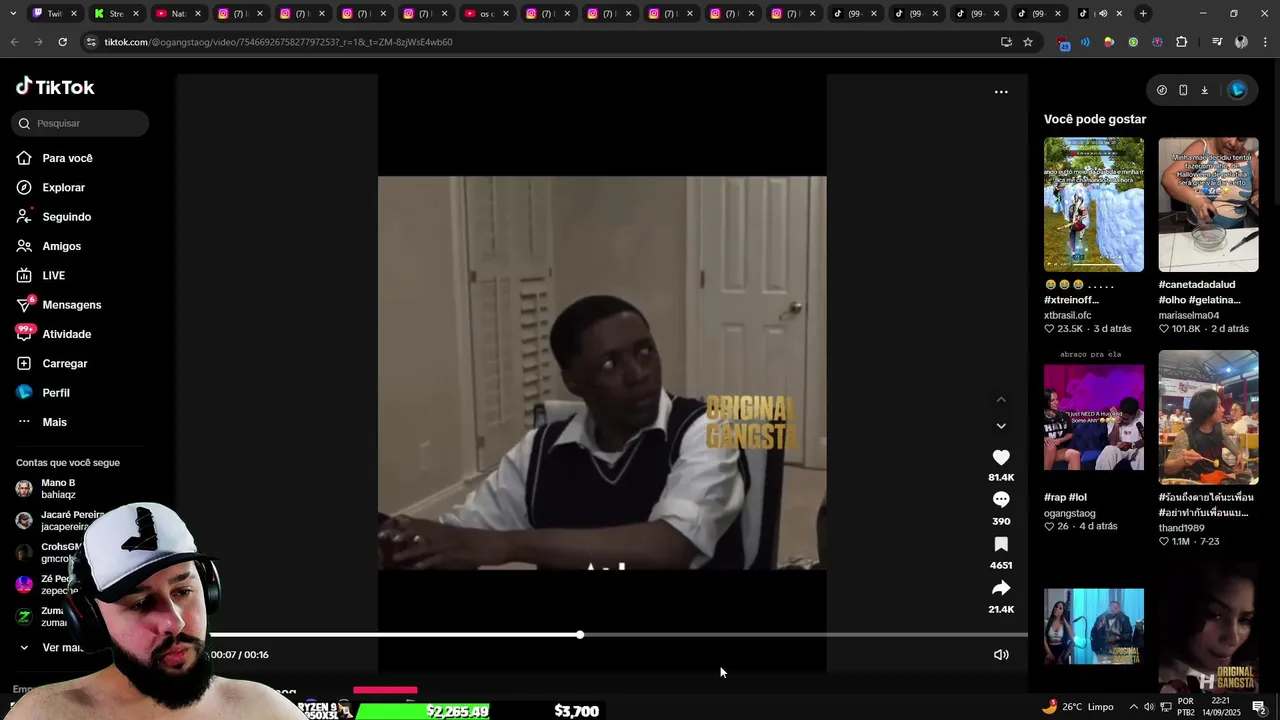The height and width of the screenshot is (720, 1280).
Task: Open the media controls icon in browser toolbar
Action: pyautogui.click(x=1217, y=42)
